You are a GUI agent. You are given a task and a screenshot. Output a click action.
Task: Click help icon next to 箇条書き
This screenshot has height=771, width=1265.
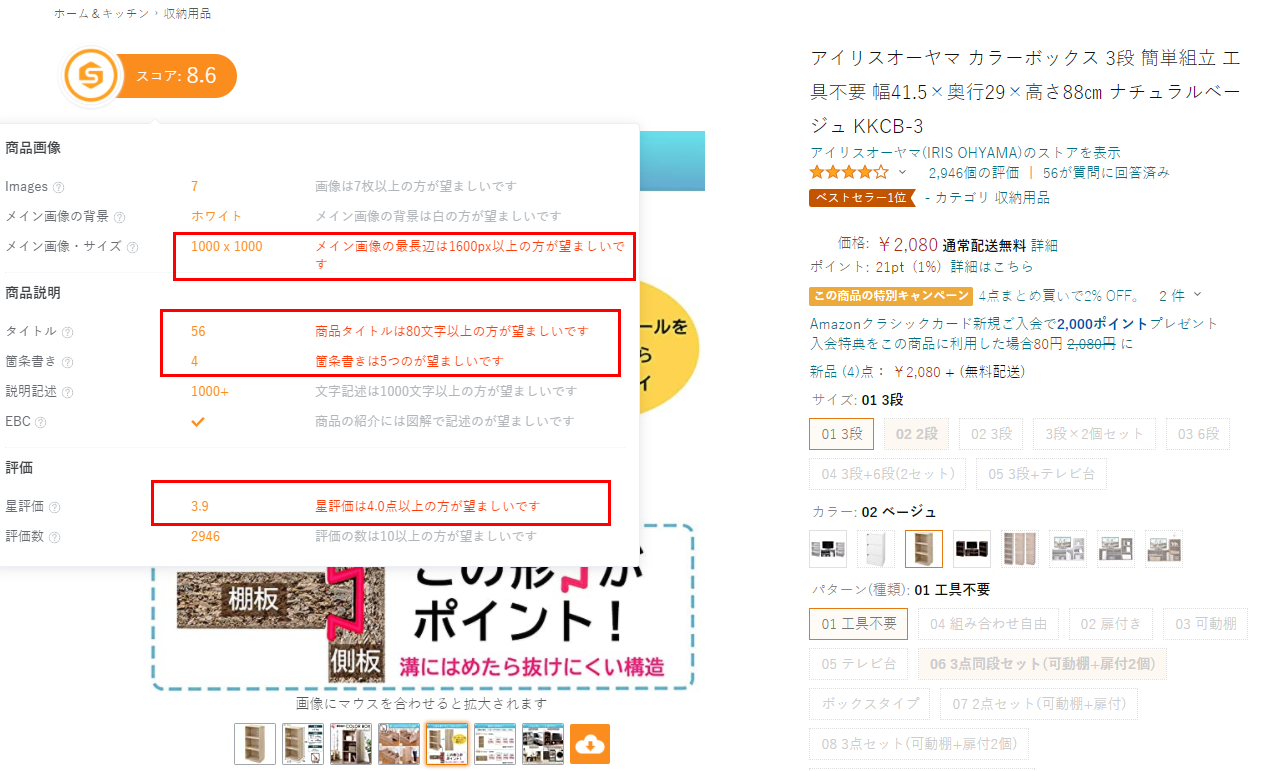[x=67, y=361]
